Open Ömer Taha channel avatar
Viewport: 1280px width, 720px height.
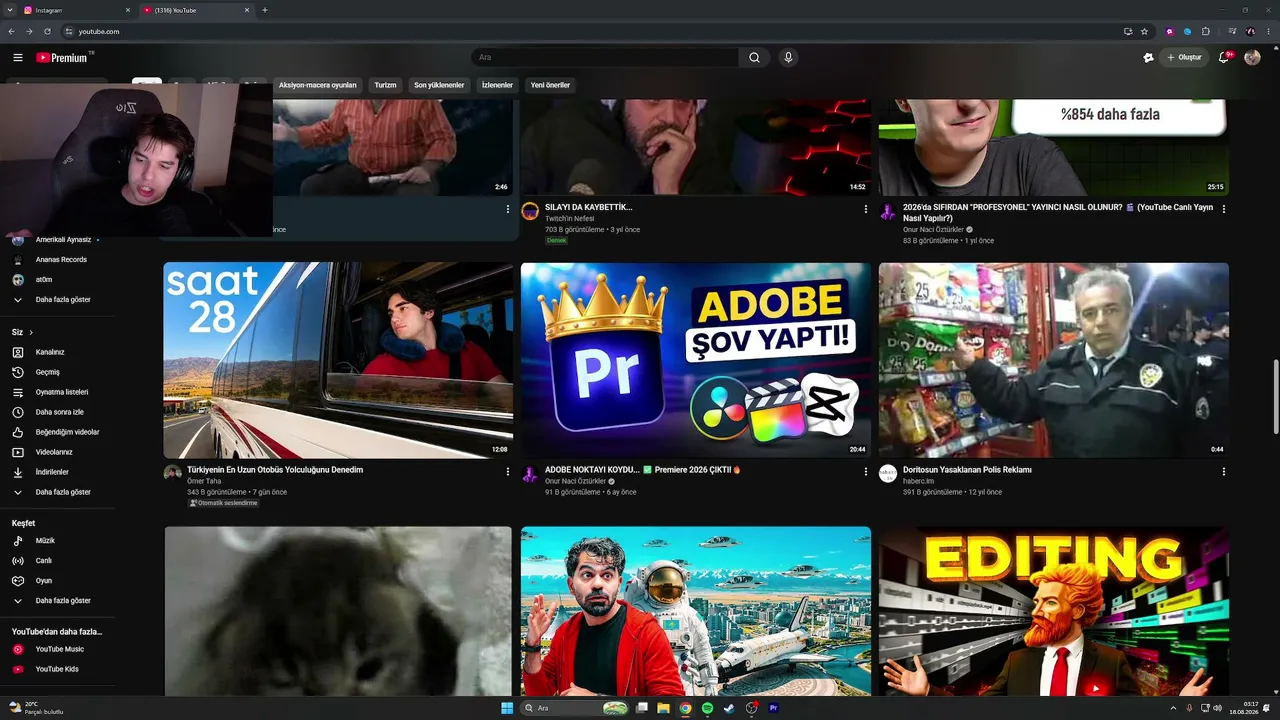pyautogui.click(x=173, y=473)
